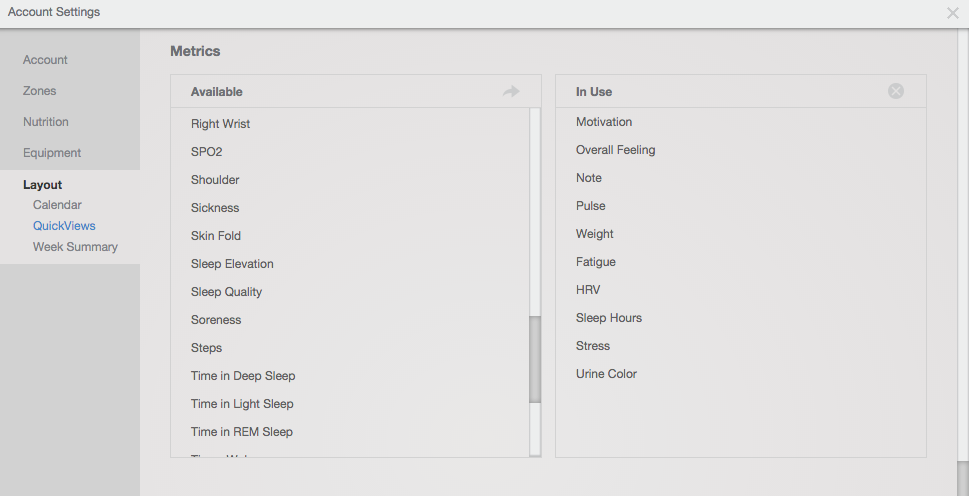Close the Account Settings dialog
This screenshot has height=496, width=969.
click(952, 13)
